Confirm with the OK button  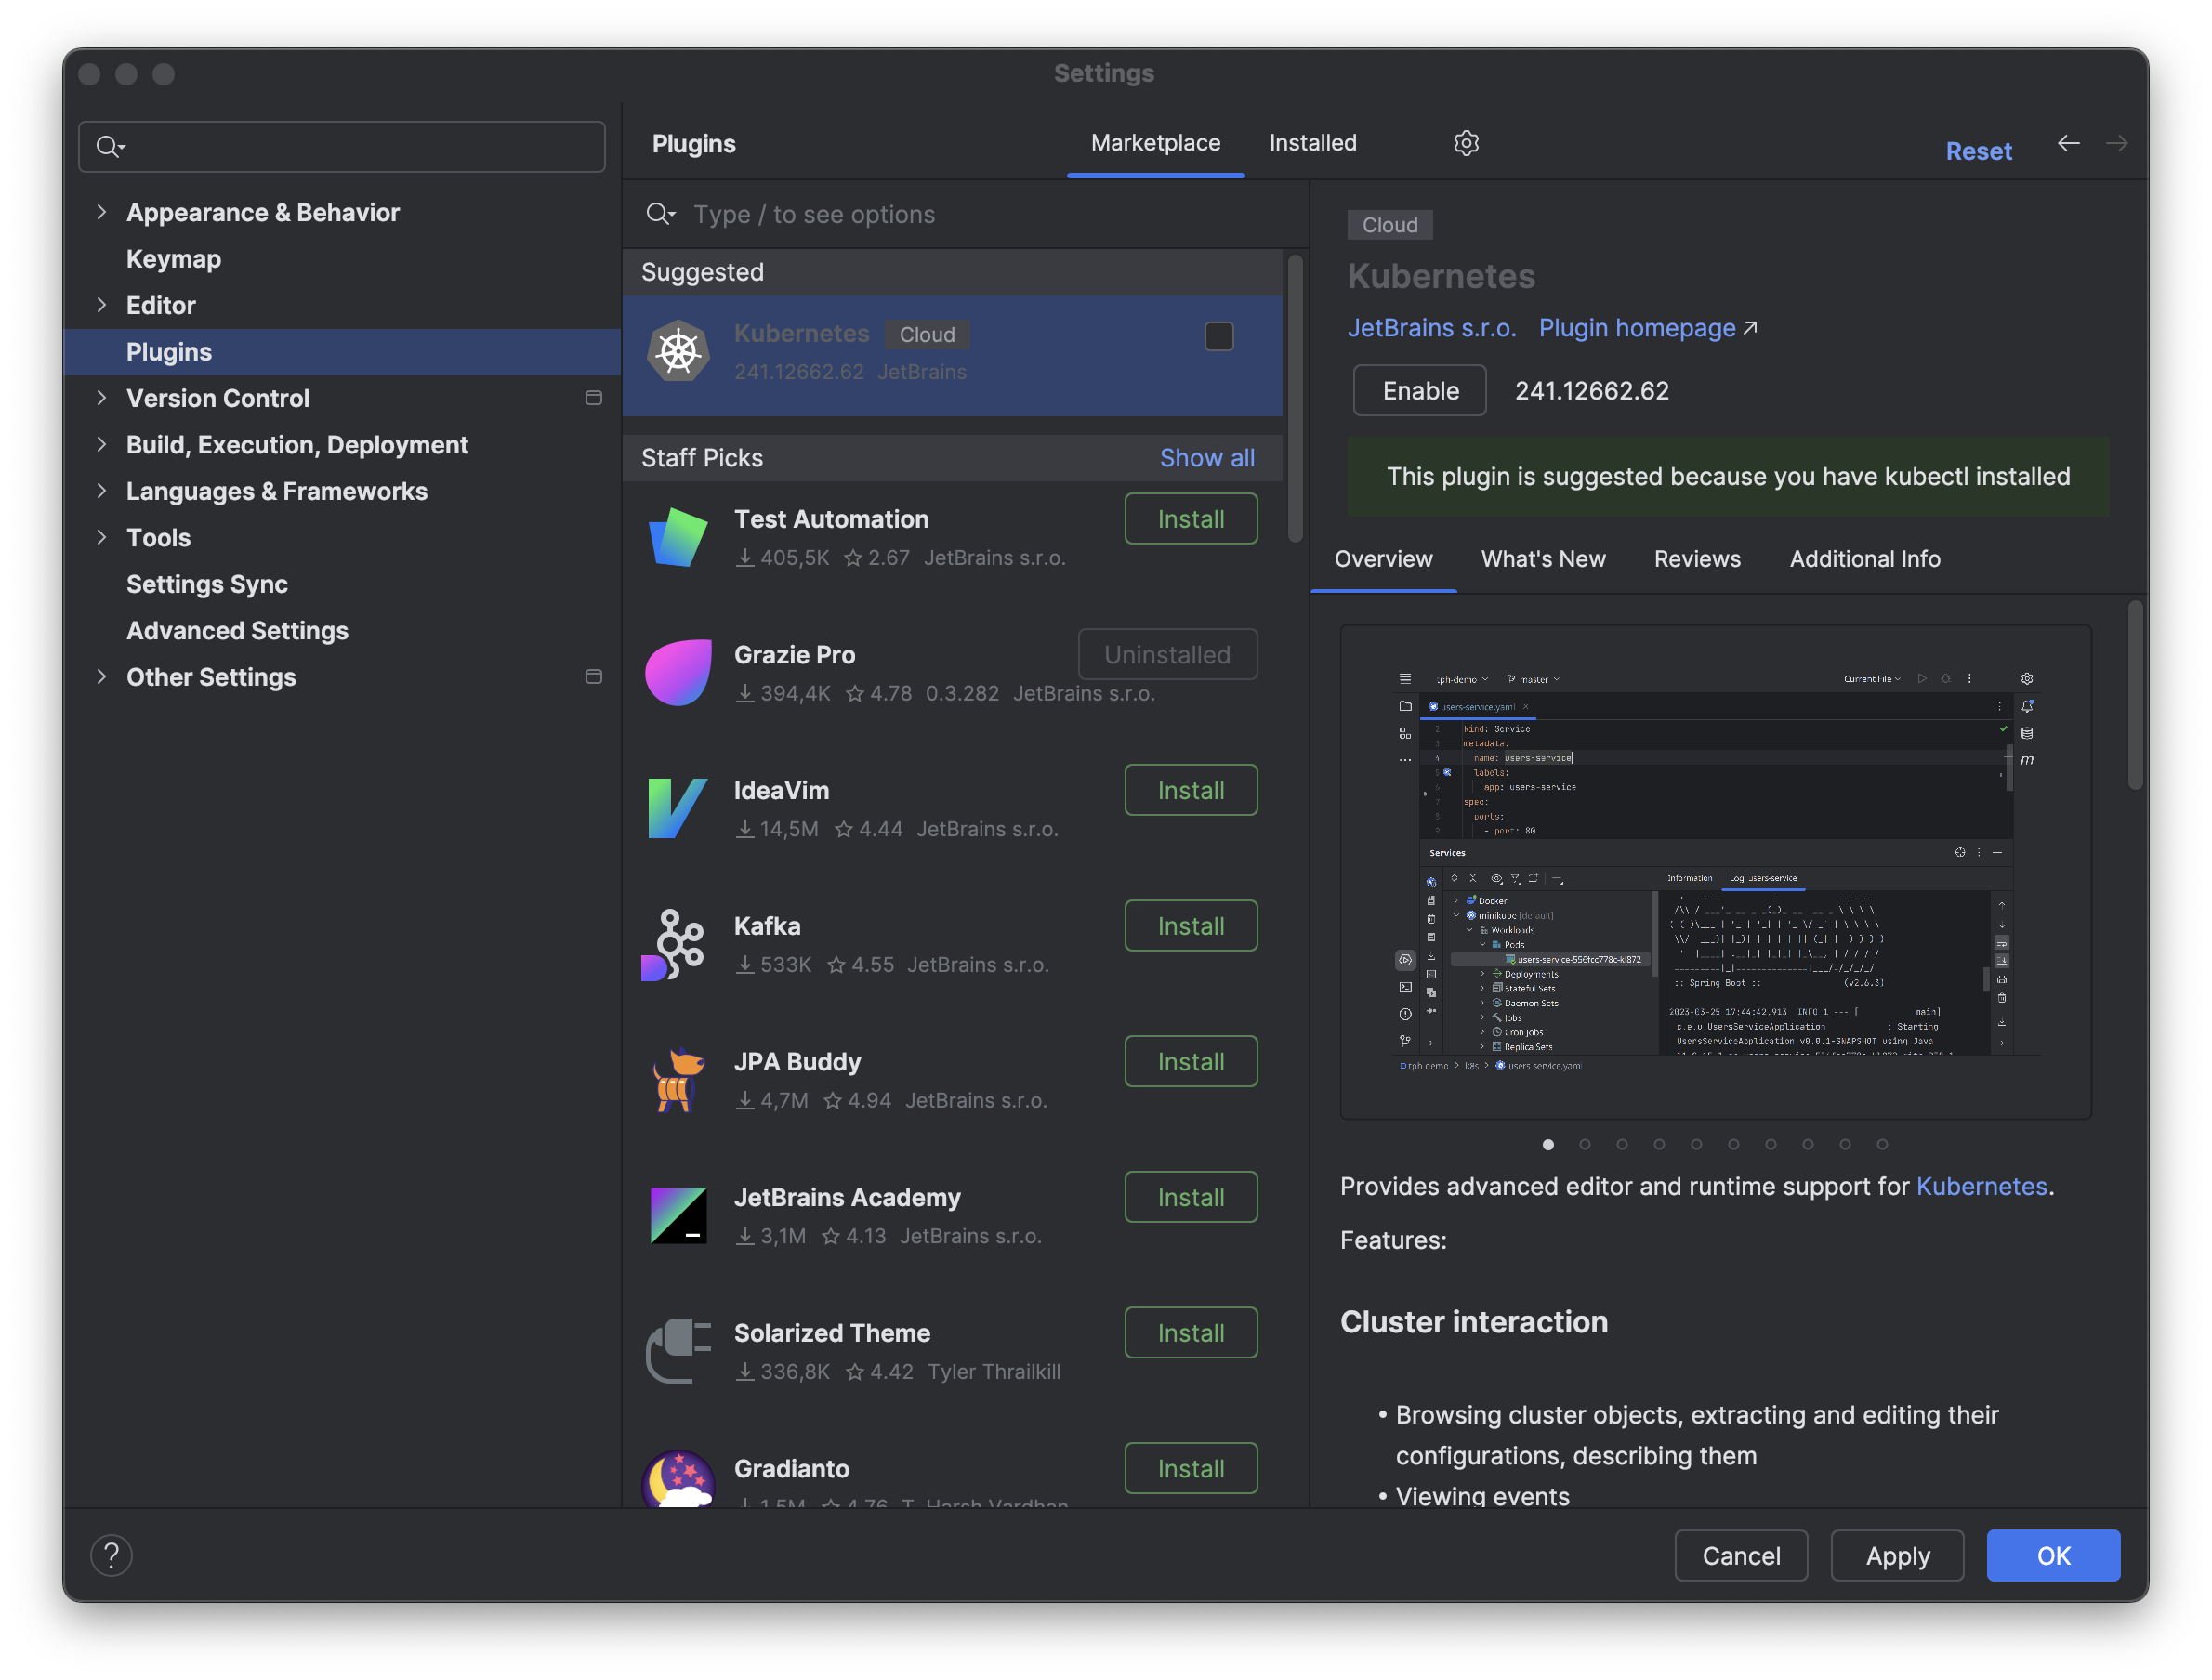click(2053, 1555)
